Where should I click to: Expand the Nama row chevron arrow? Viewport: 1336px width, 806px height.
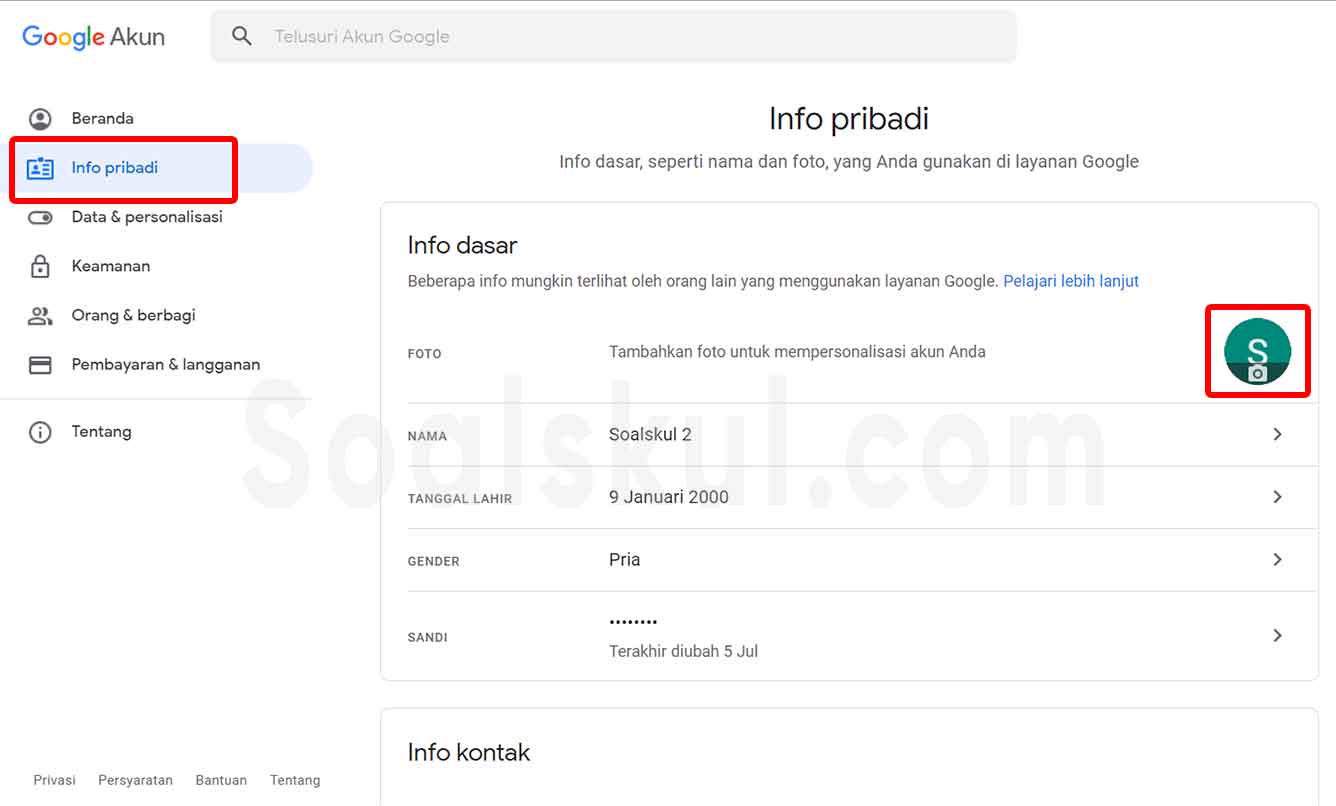coord(1277,434)
